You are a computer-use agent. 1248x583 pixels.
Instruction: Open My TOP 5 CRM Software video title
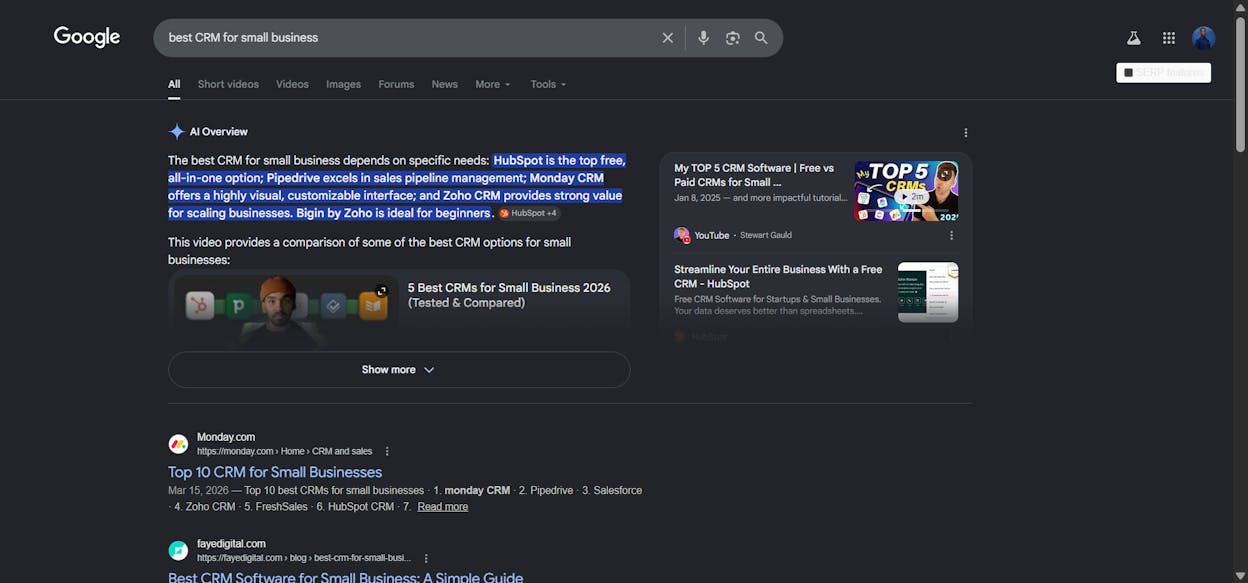[754, 175]
